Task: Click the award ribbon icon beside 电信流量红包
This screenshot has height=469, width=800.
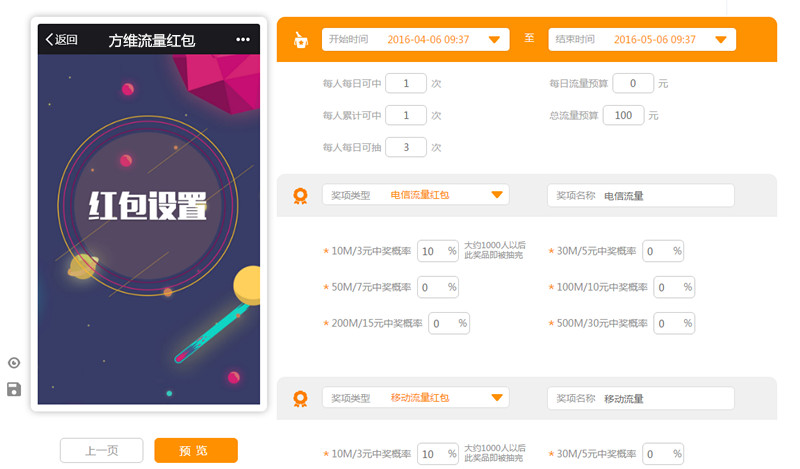Action: pos(300,196)
